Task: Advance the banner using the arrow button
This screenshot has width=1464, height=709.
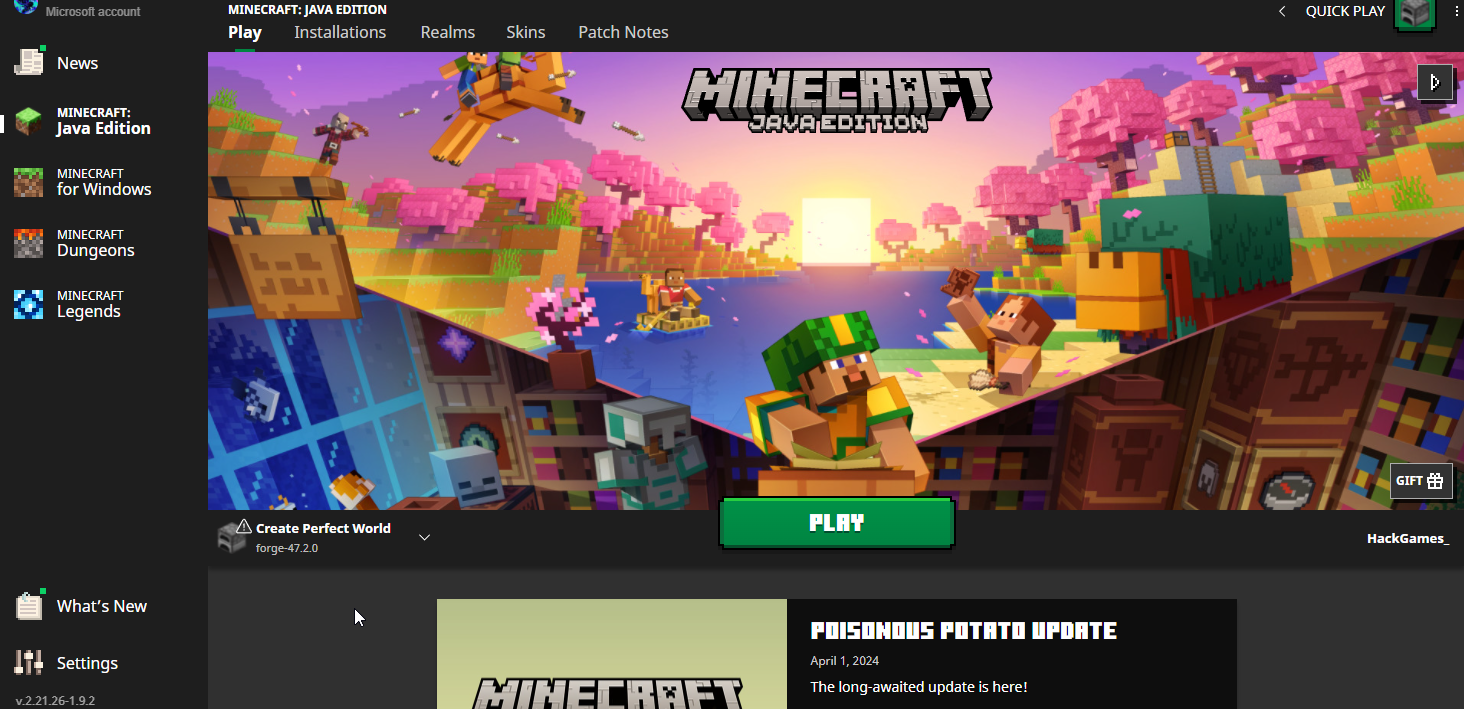Action: [x=1435, y=82]
